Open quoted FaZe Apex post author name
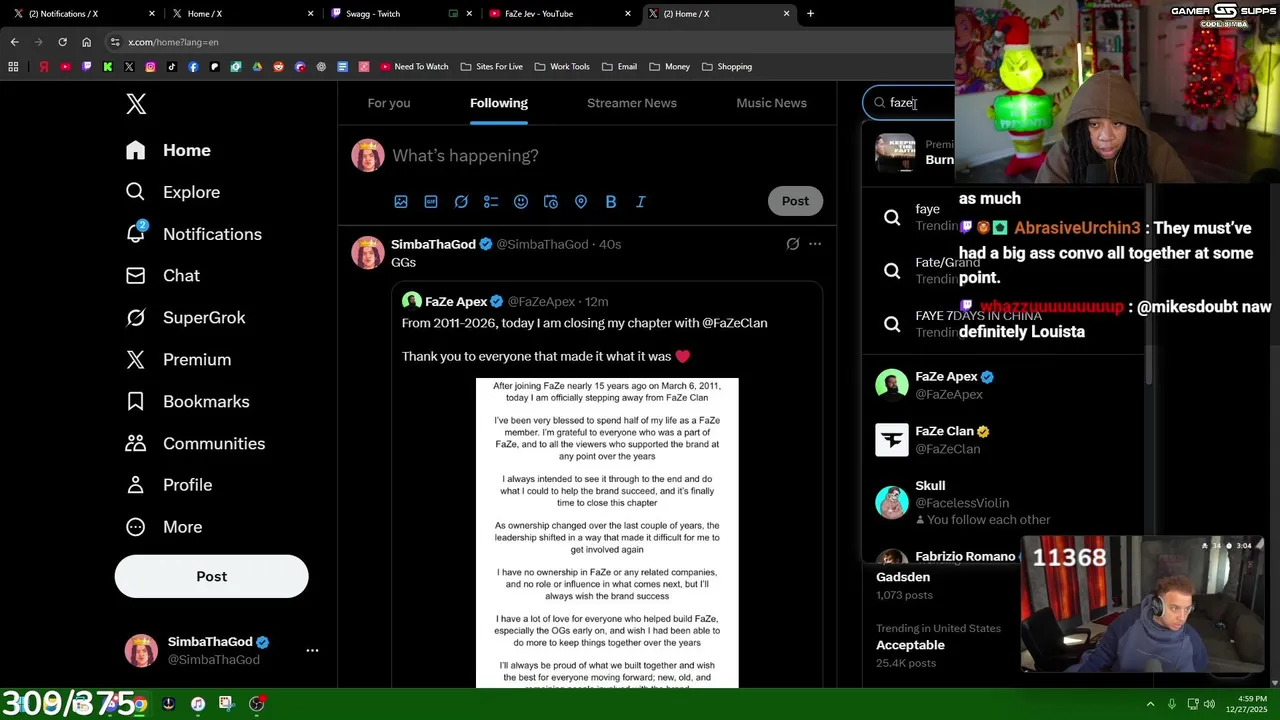1280x720 pixels. click(456, 301)
